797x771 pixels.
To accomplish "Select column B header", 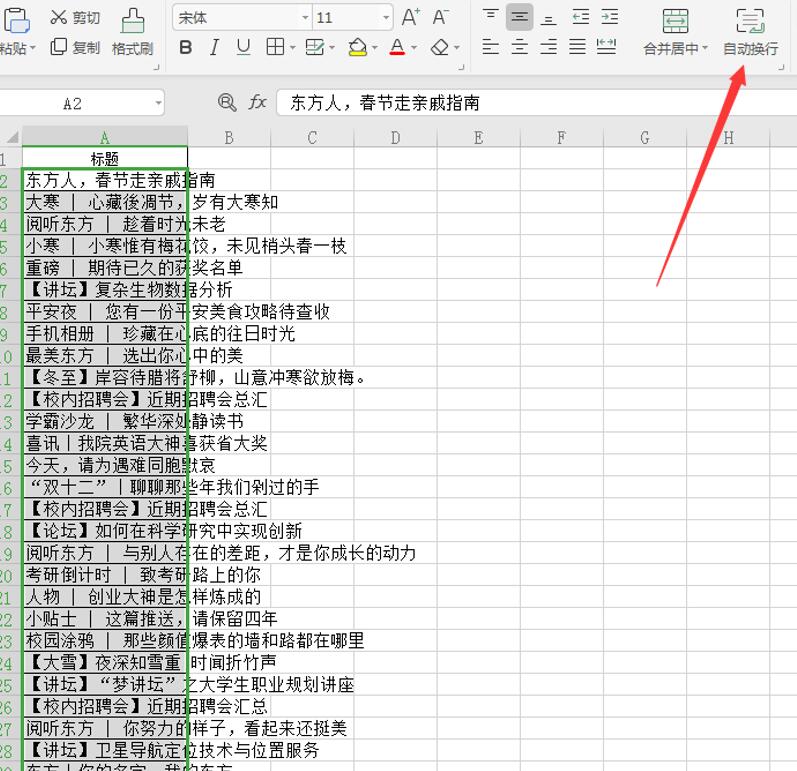I will [x=229, y=138].
